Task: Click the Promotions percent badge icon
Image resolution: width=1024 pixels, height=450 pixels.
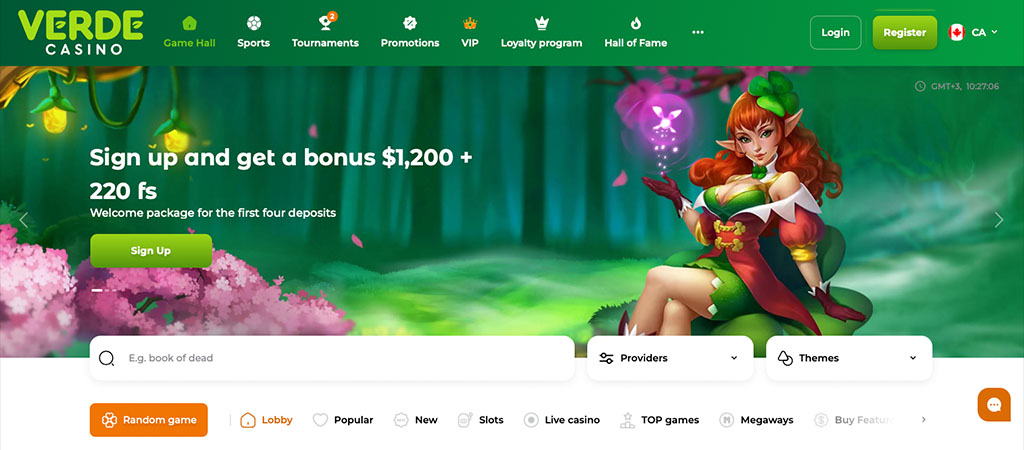Action: coord(409,24)
